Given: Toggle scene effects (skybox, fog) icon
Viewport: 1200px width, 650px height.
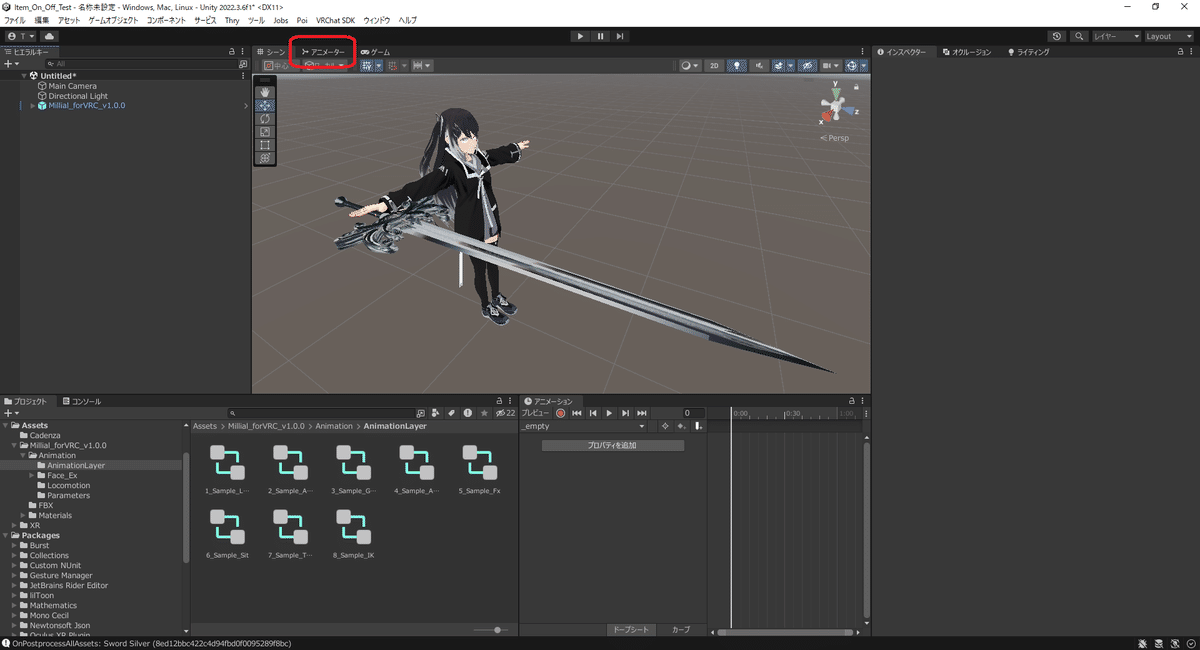Looking at the screenshot, I should coord(779,66).
